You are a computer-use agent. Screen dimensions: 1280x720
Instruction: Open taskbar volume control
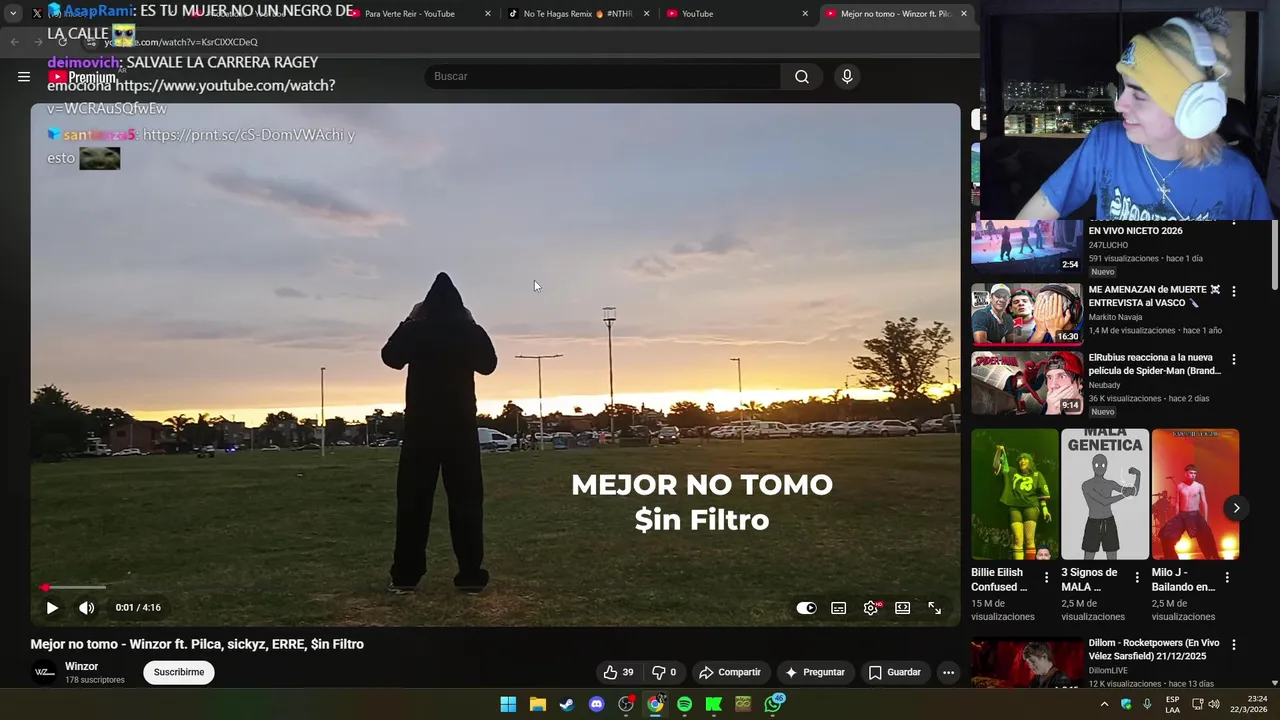1214,704
